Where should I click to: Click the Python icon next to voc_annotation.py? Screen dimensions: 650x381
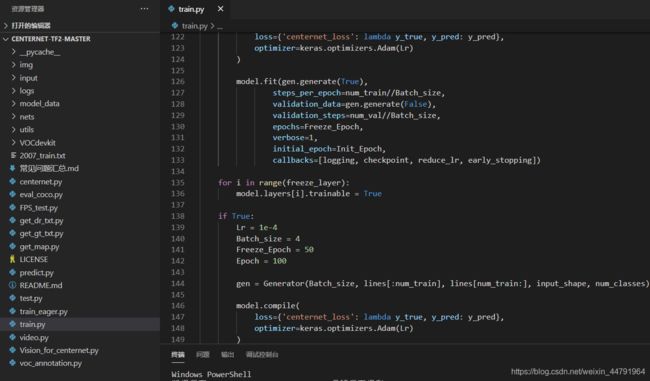(x=12, y=363)
